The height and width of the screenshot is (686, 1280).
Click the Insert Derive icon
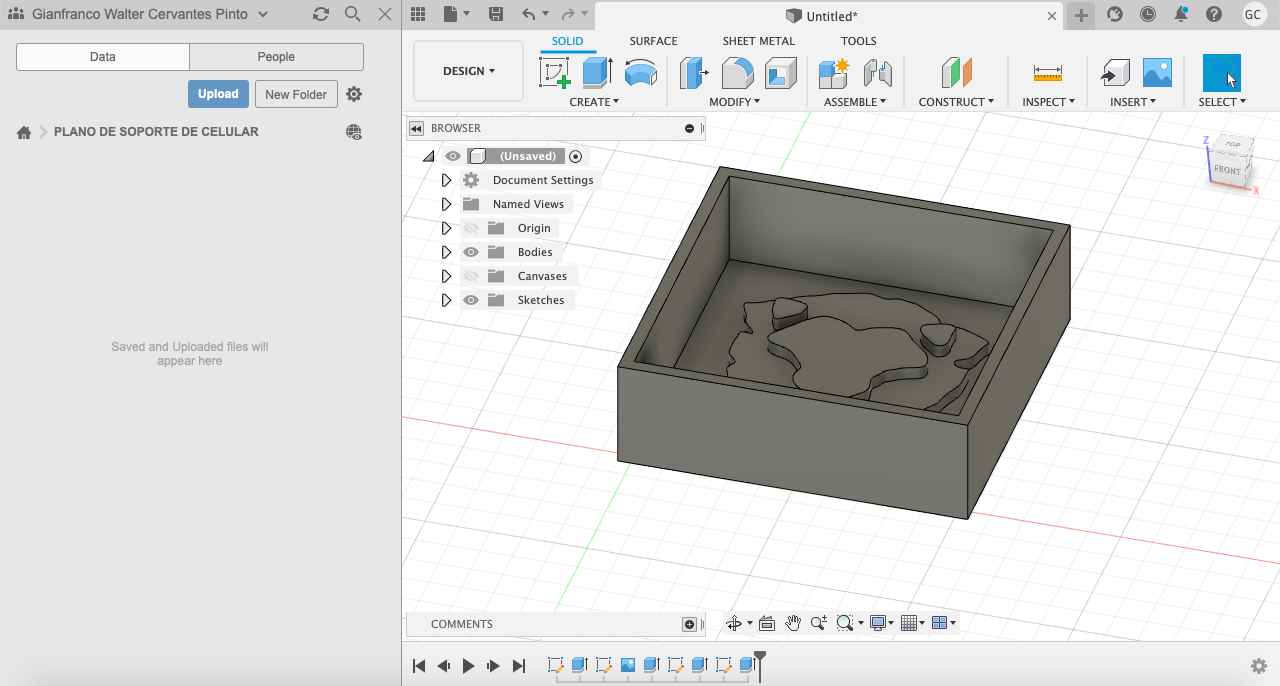point(1114,73)
